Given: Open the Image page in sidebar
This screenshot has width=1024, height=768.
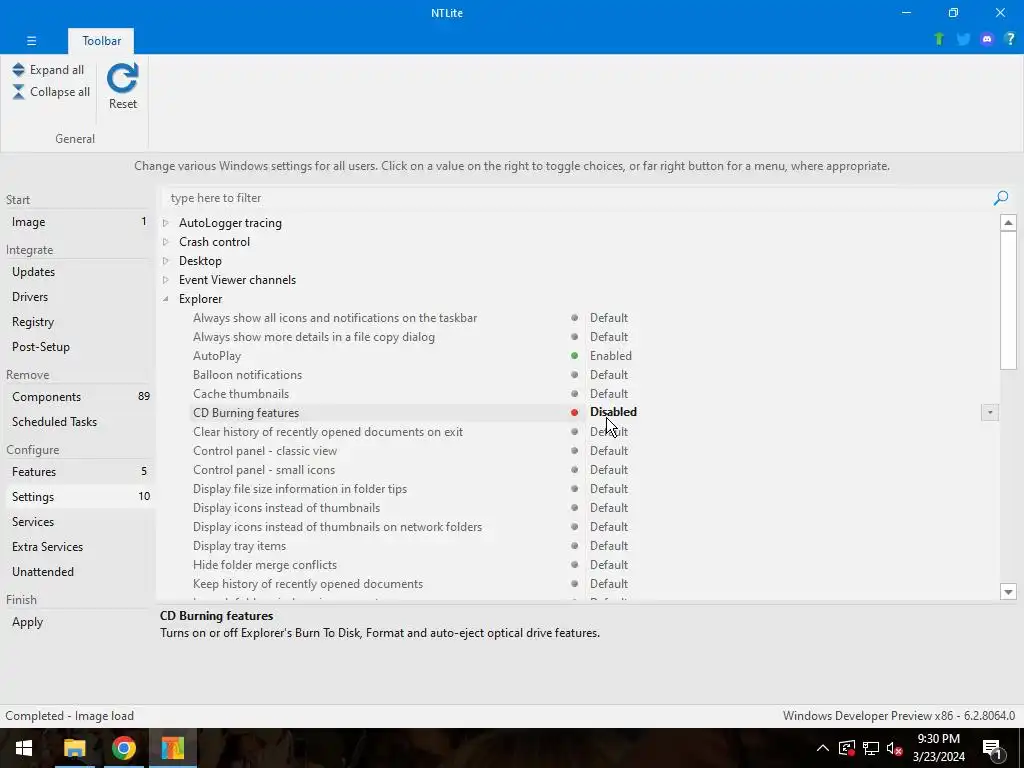Looking at the screenshot, I should coord(78,222).
